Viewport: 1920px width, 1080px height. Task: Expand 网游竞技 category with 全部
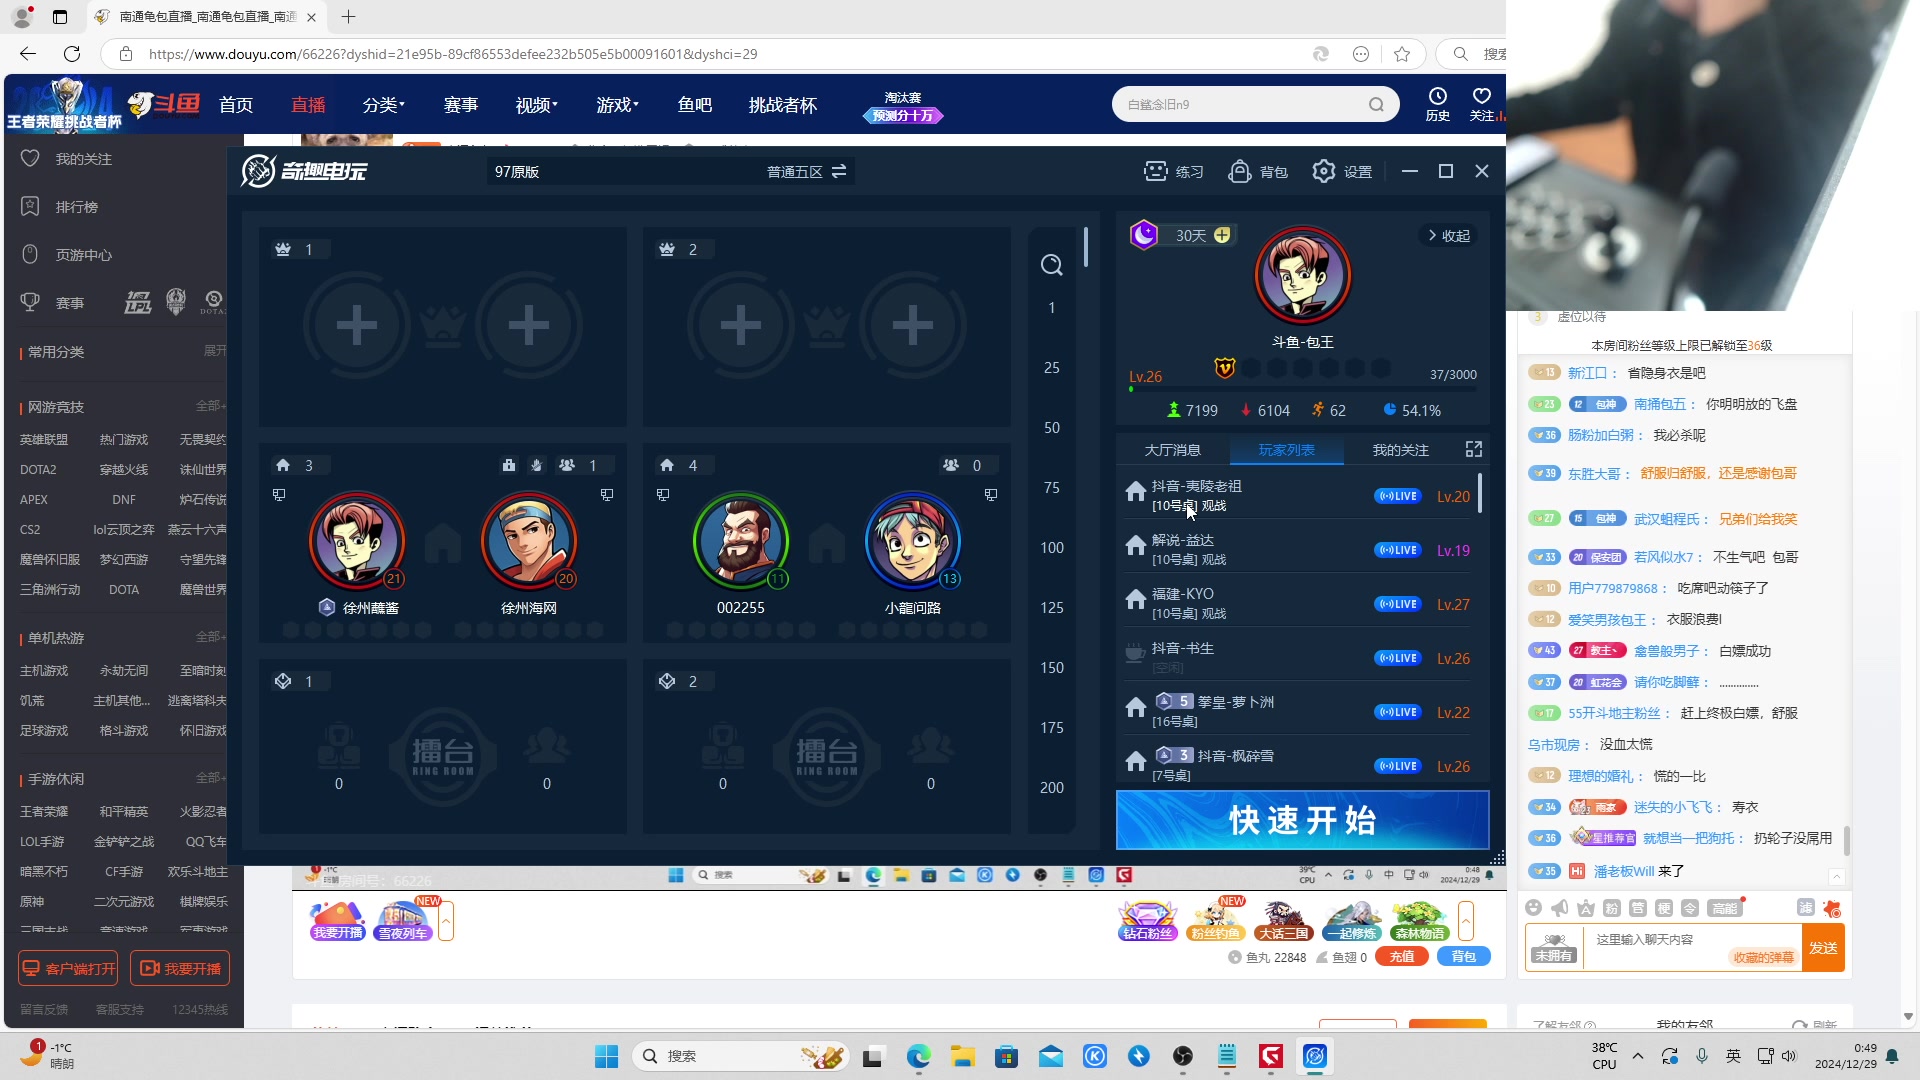[x=211, y=406]
